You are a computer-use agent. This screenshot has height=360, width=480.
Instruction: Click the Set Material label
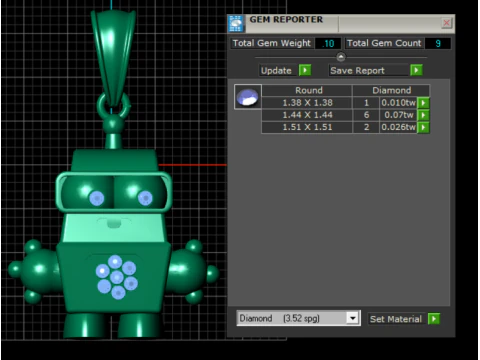point(396,319)
